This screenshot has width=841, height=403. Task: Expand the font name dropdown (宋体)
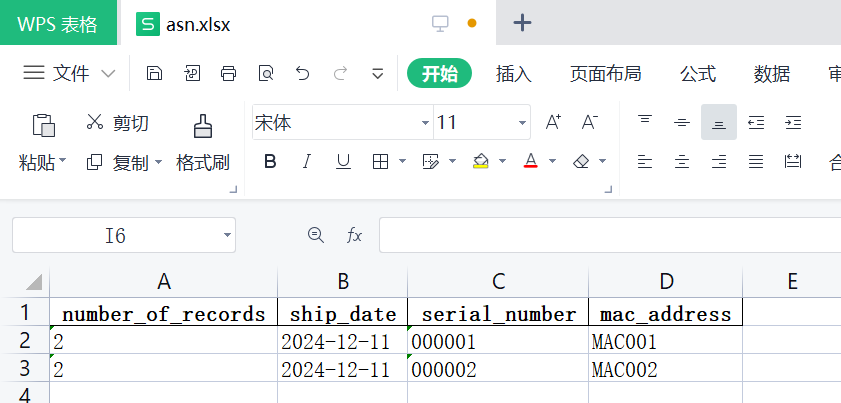(x=423, y=123)
